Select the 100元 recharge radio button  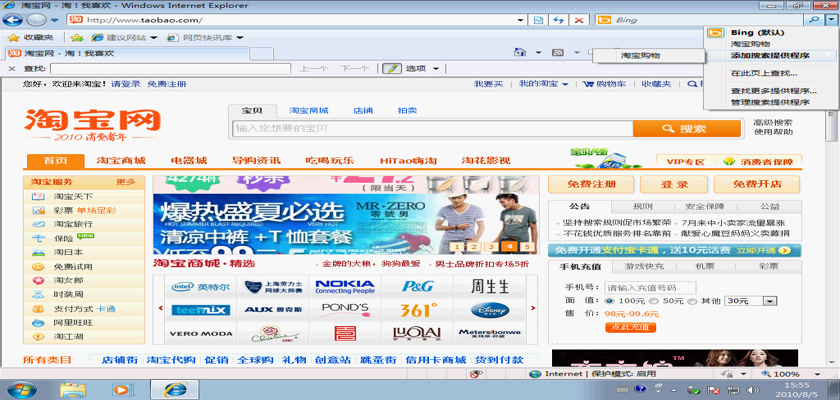coord(611,300)
